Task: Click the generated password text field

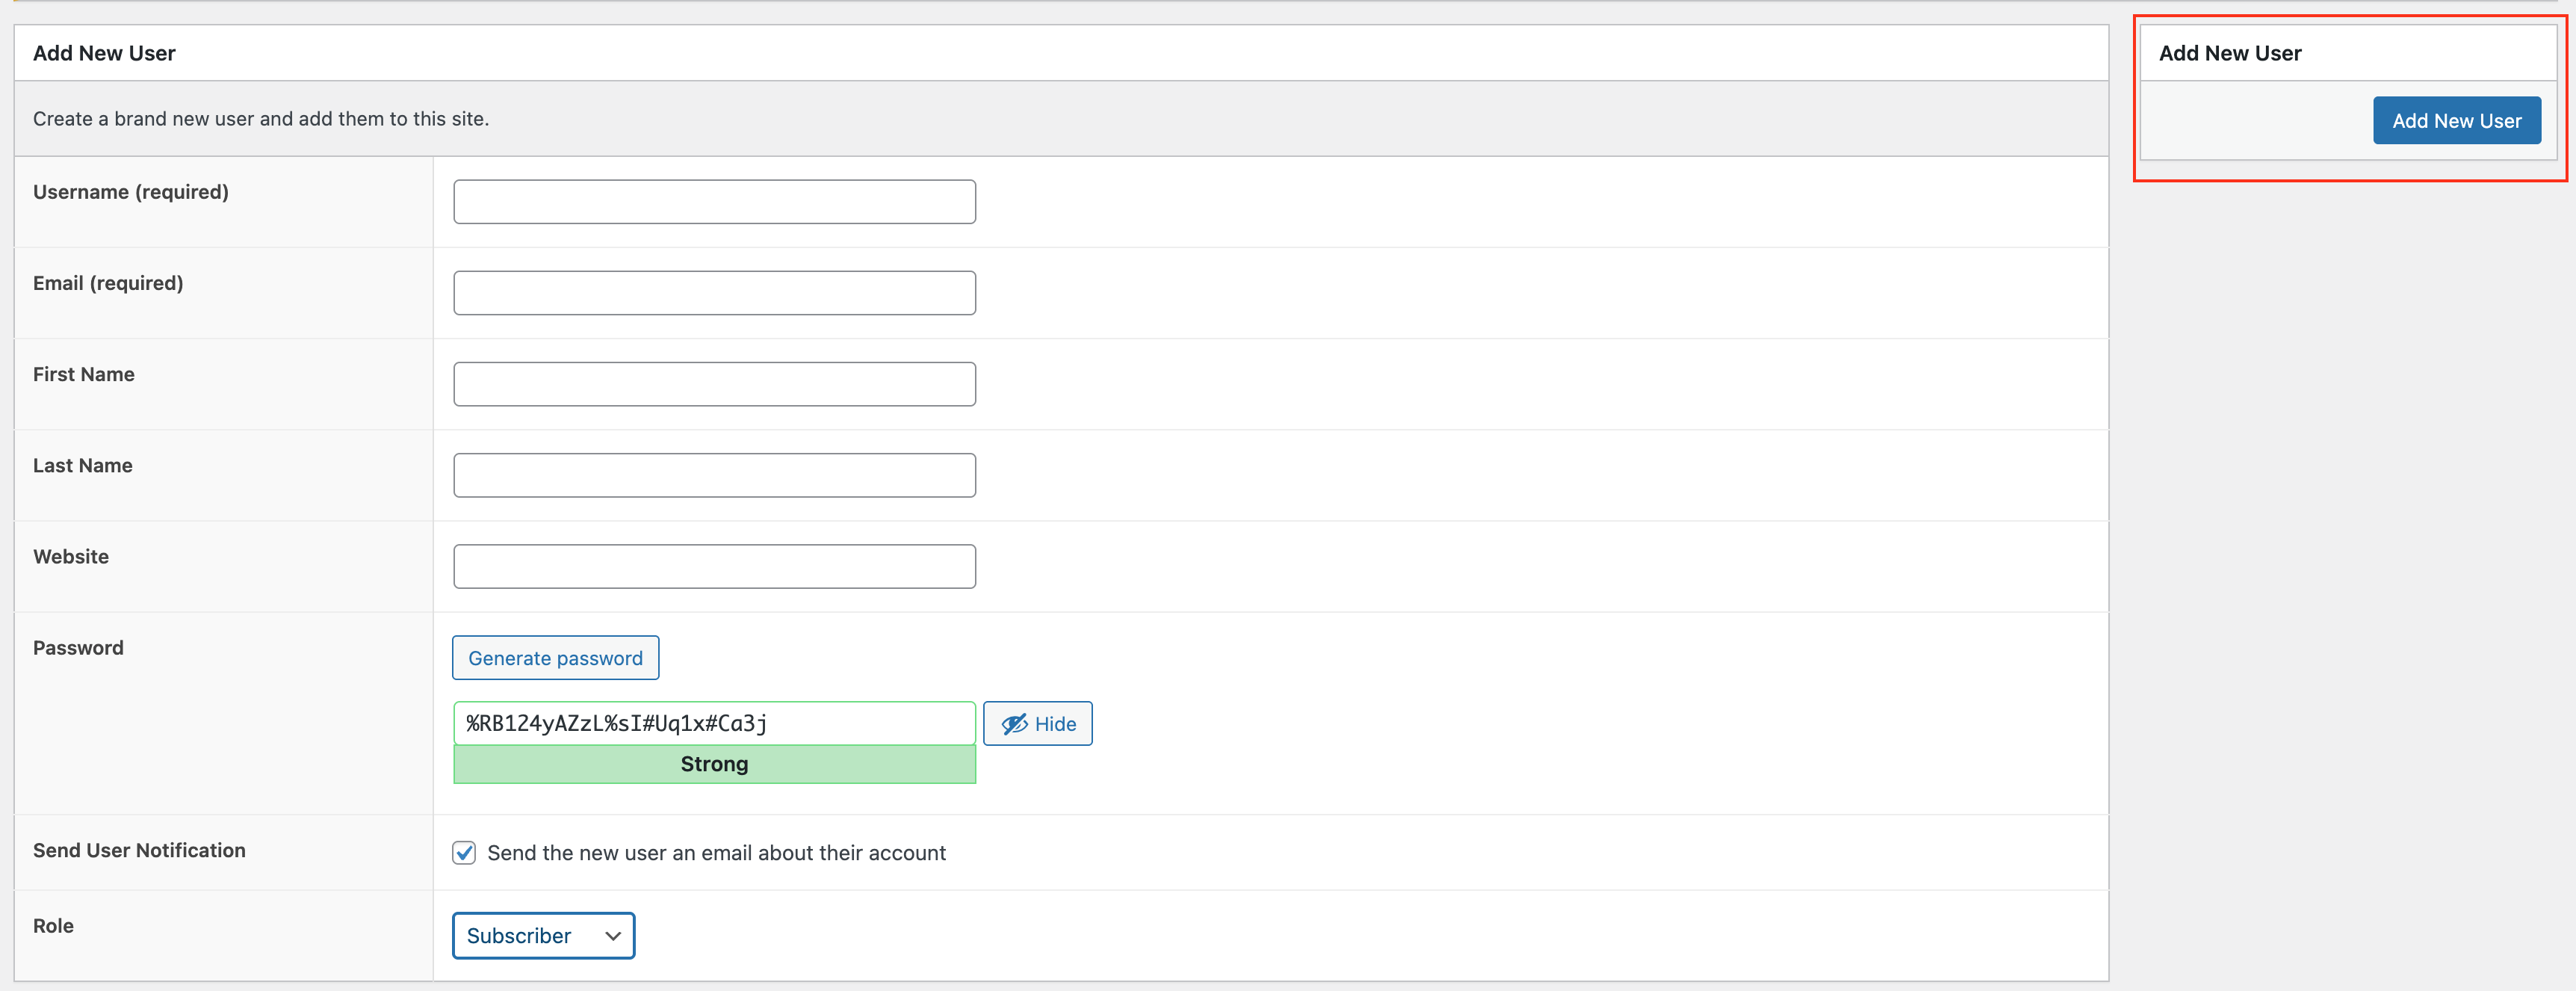Action: (x=714, y=723)
